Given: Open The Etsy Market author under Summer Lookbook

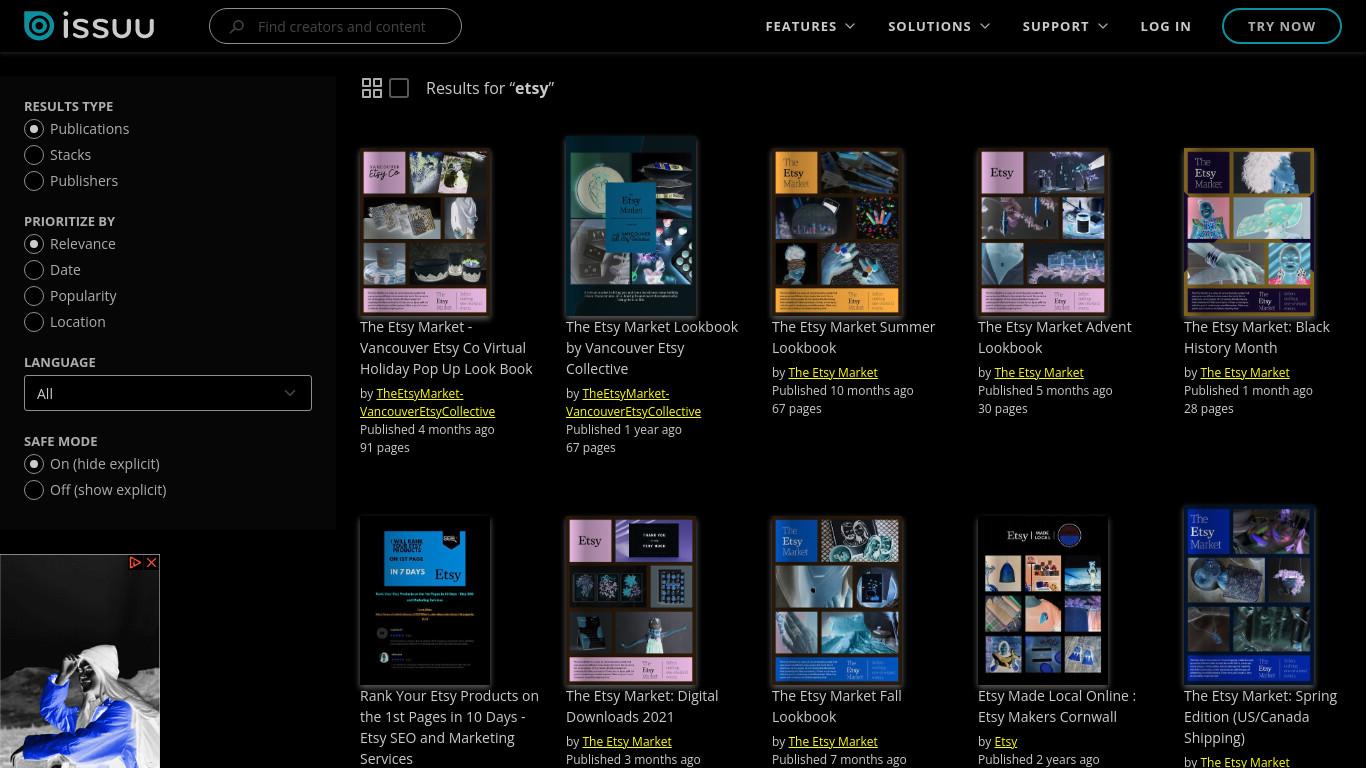Looking at the screenshot, I should coord(832,372).
